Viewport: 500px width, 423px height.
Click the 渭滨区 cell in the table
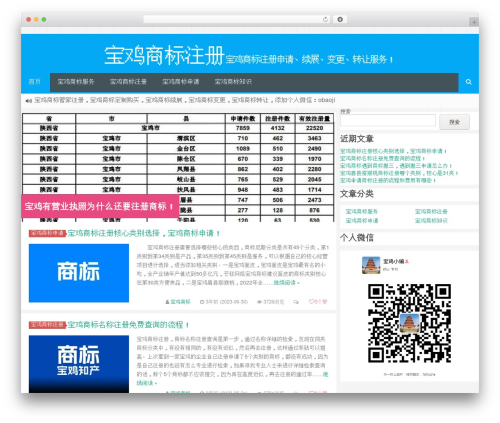pos(186,138)
